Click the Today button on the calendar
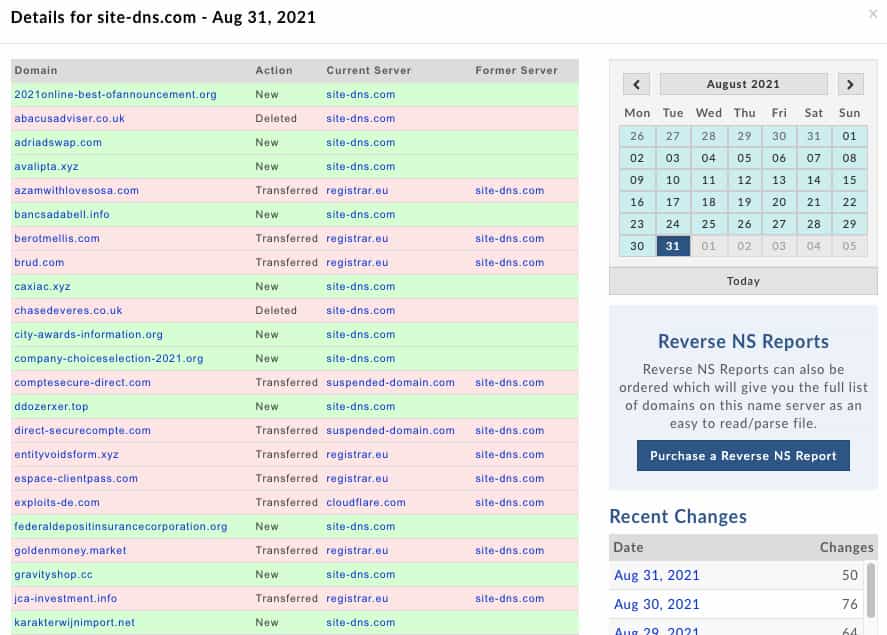887x635 pixels. click(x=742, y=281)
